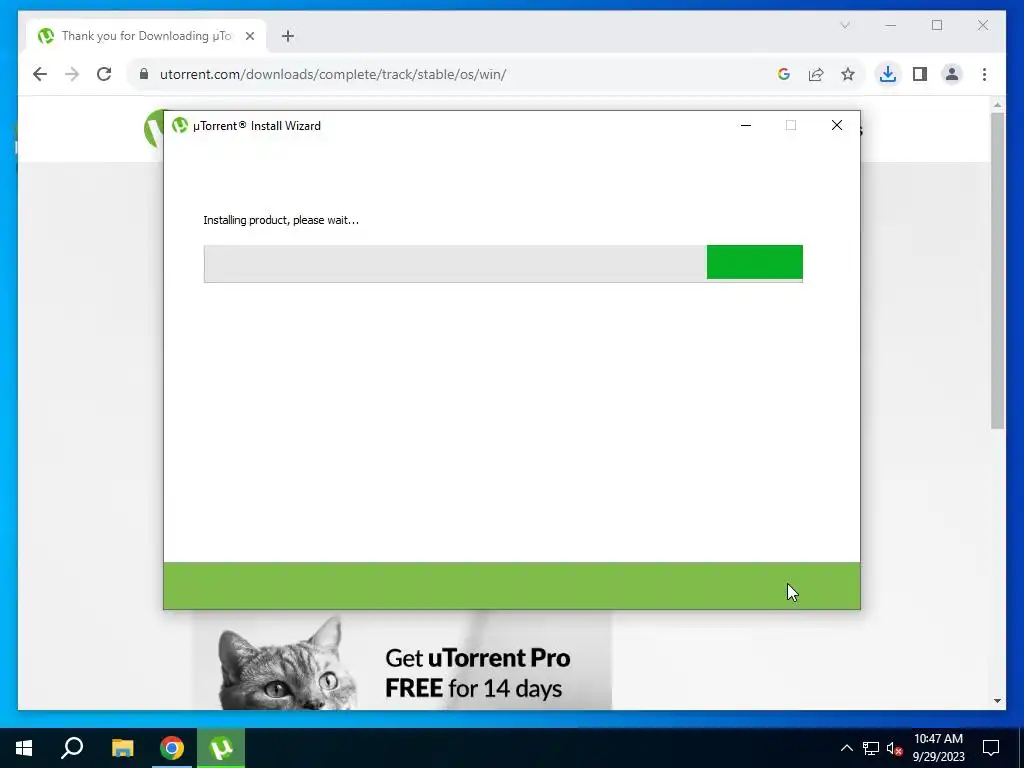
Task: Click the uTorrent logo in wizard title bar
Action: click(x=180, y=125)
